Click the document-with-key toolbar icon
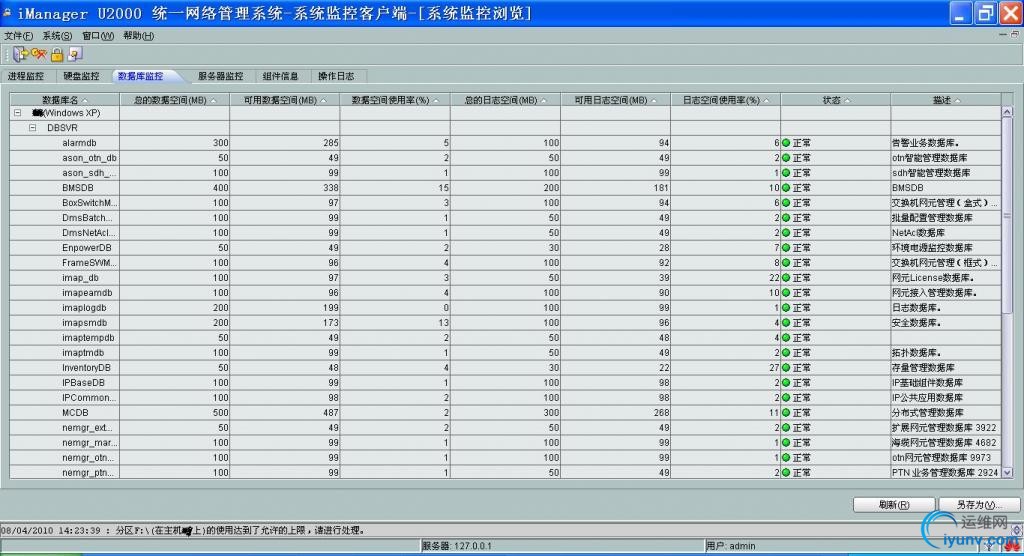Viewport: 1024px width, 556px height. click(x=74, y=54)
